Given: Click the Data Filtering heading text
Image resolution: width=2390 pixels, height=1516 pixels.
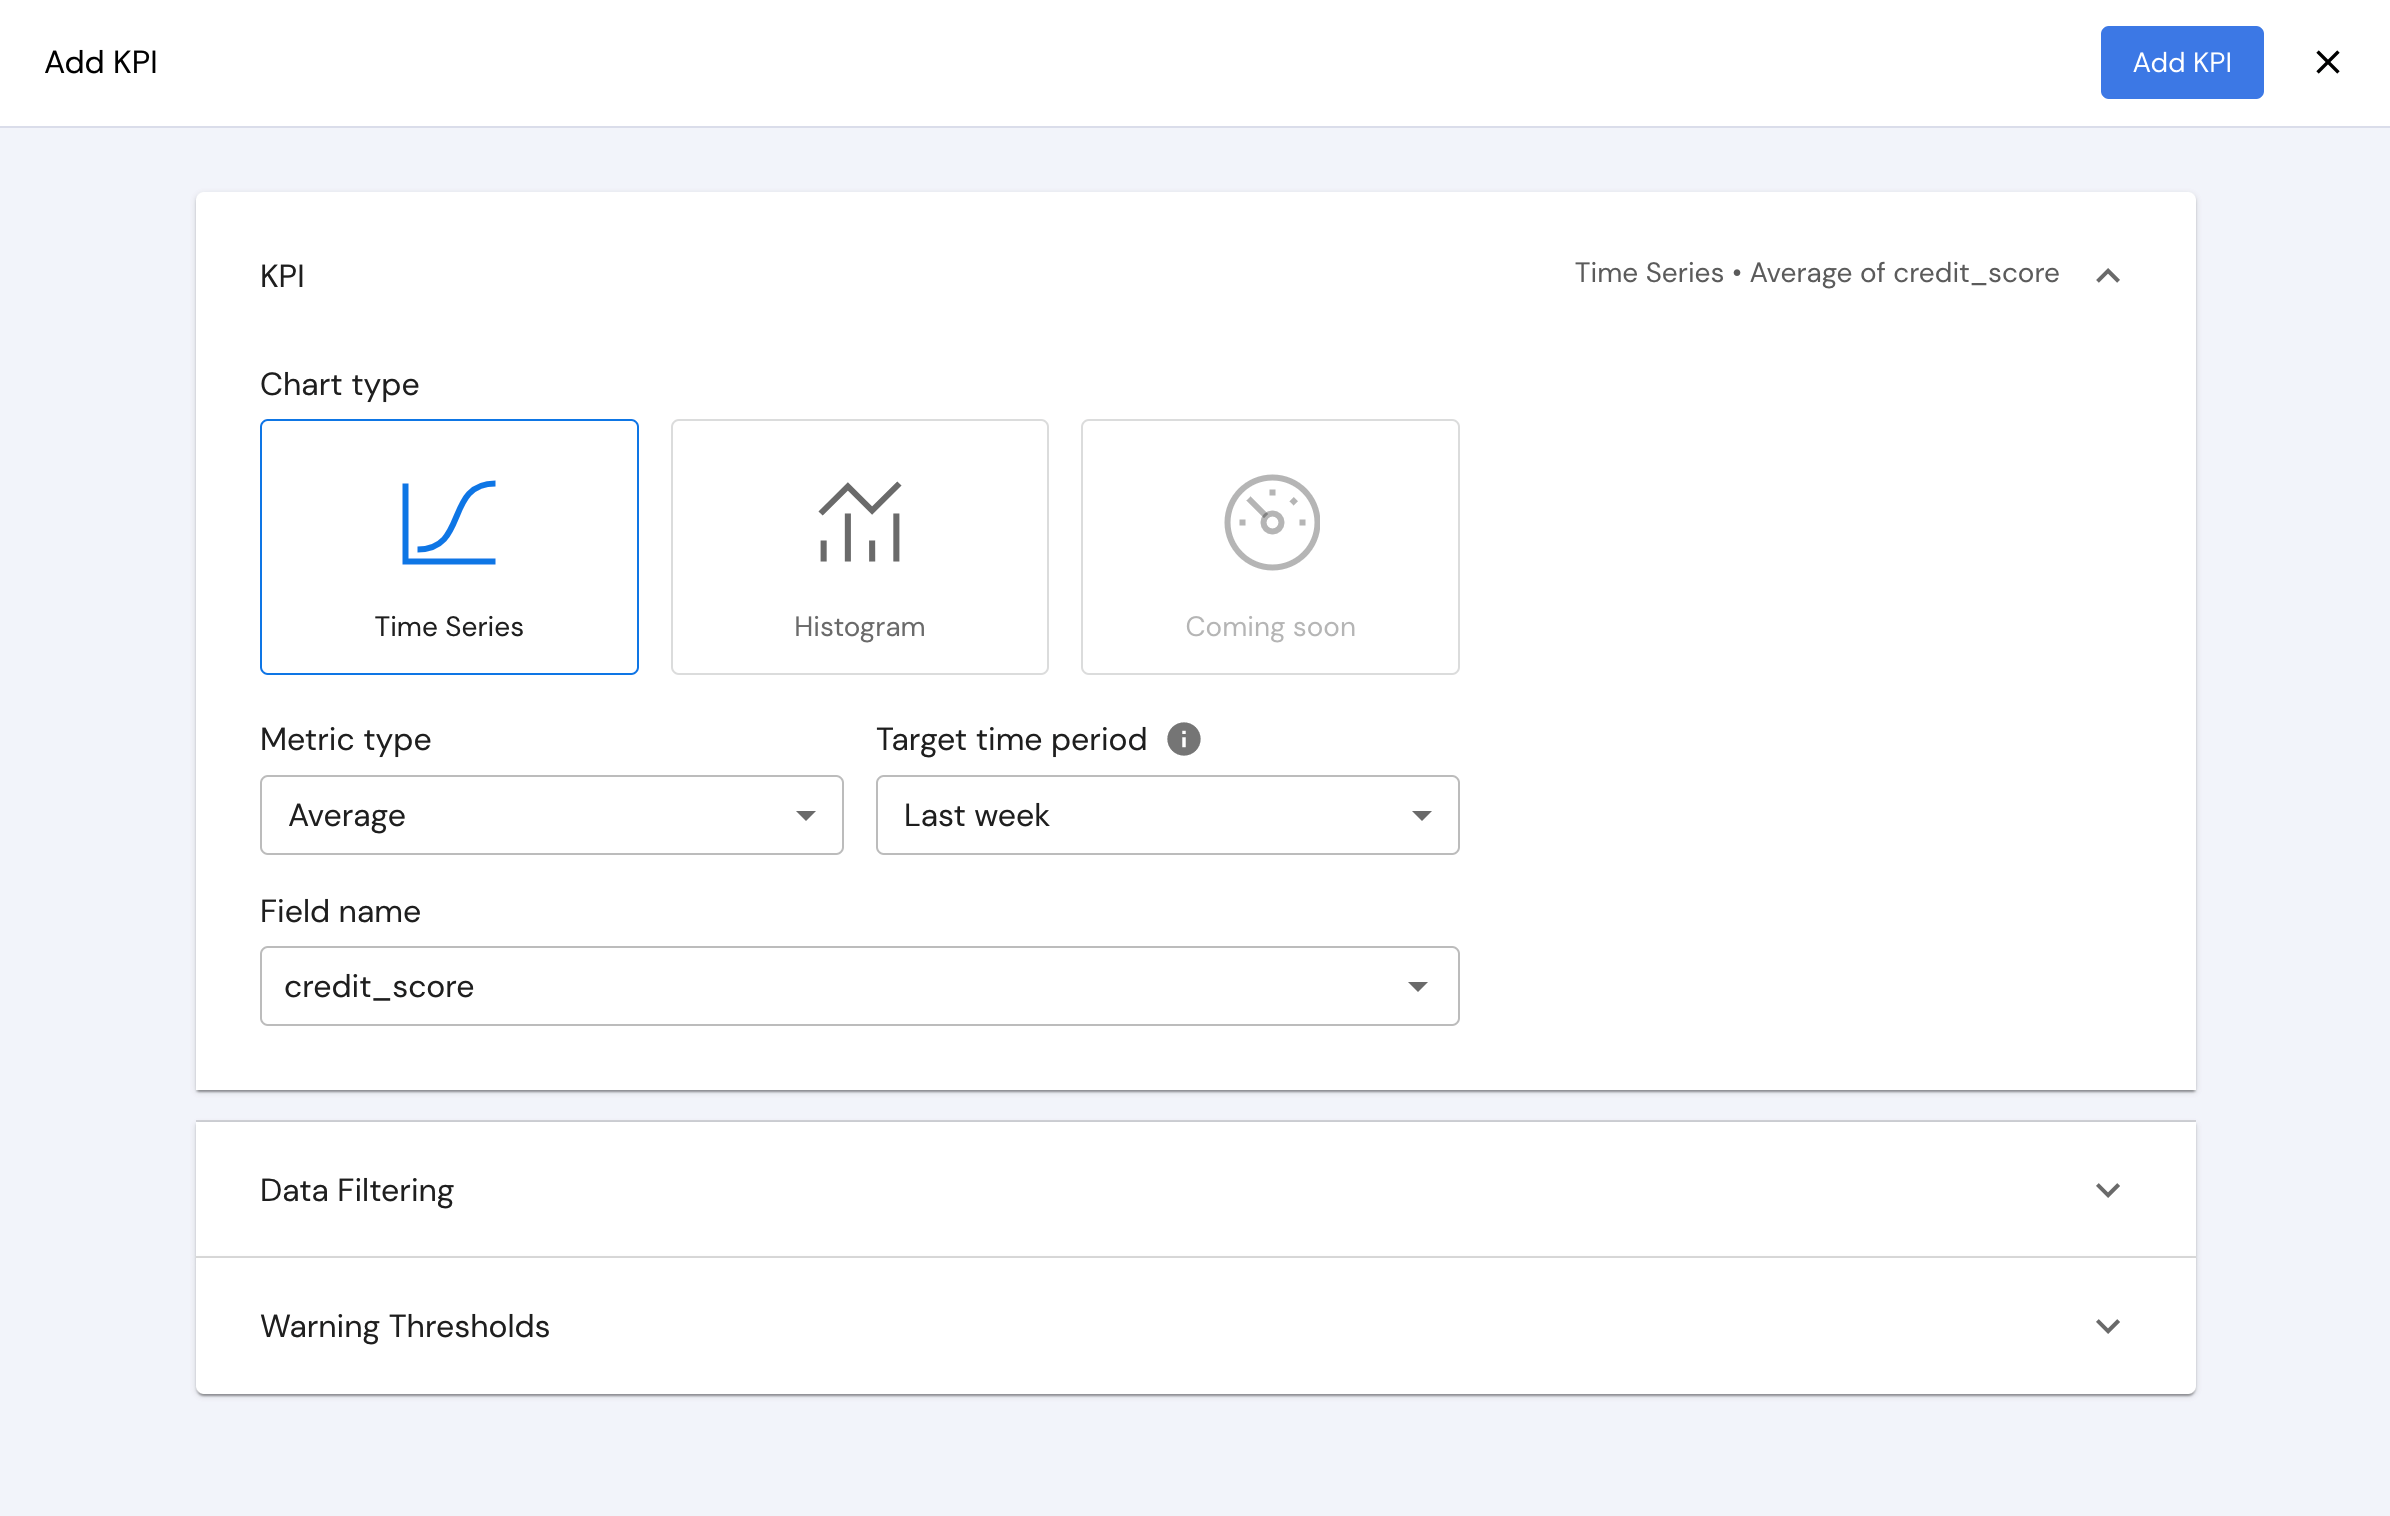Looking at the screenshot, I should click(357, 1190).
